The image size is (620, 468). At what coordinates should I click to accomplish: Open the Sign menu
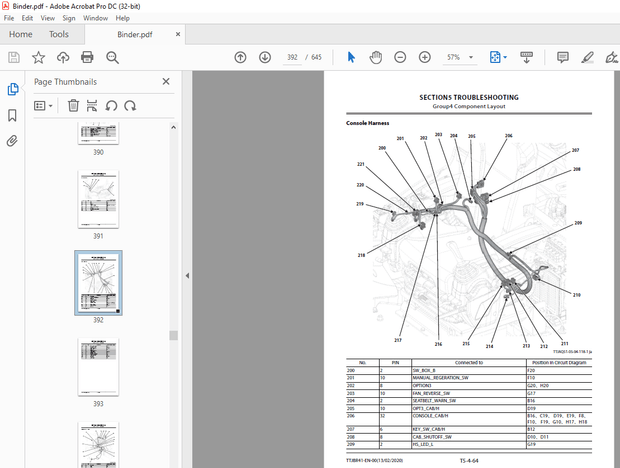pyautogui.click(x=68, y=18)
